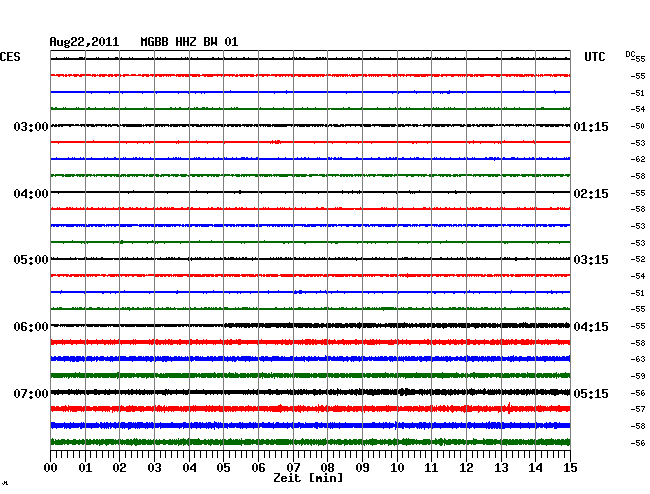
Task: Select minute tick label 06
Action: coord(258,468)
